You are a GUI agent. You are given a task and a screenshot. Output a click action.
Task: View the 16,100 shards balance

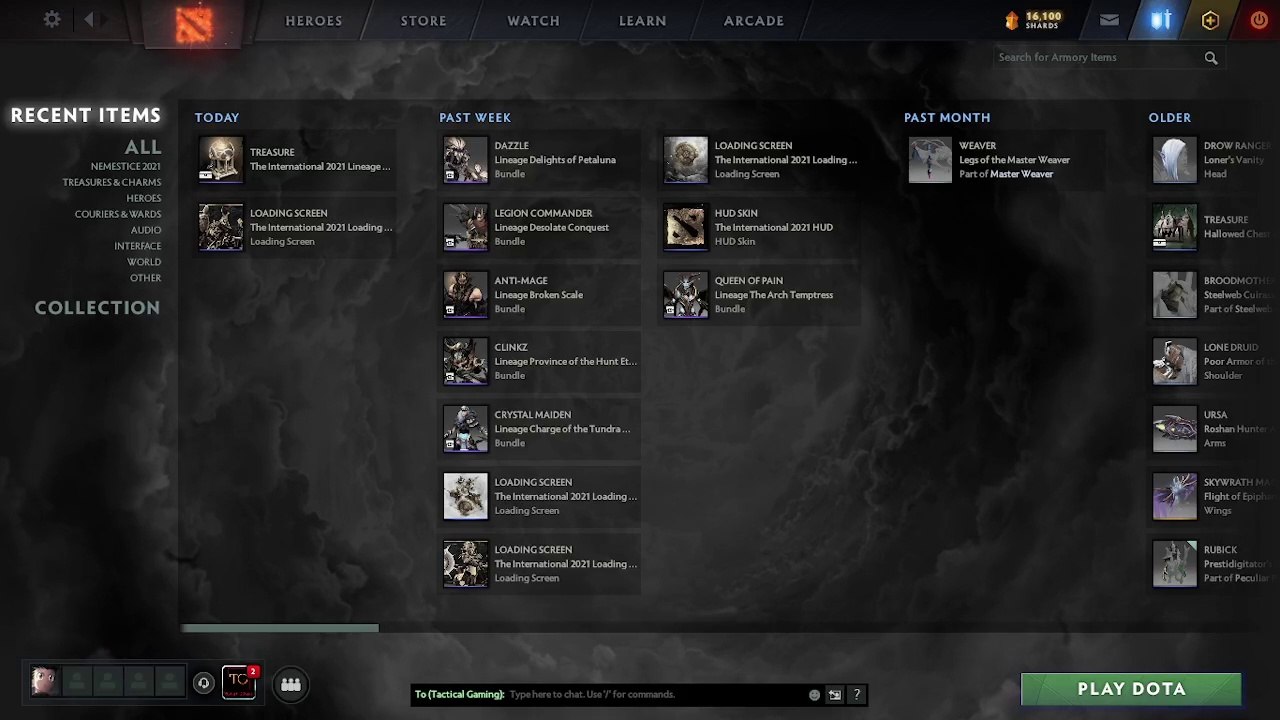1033,20
